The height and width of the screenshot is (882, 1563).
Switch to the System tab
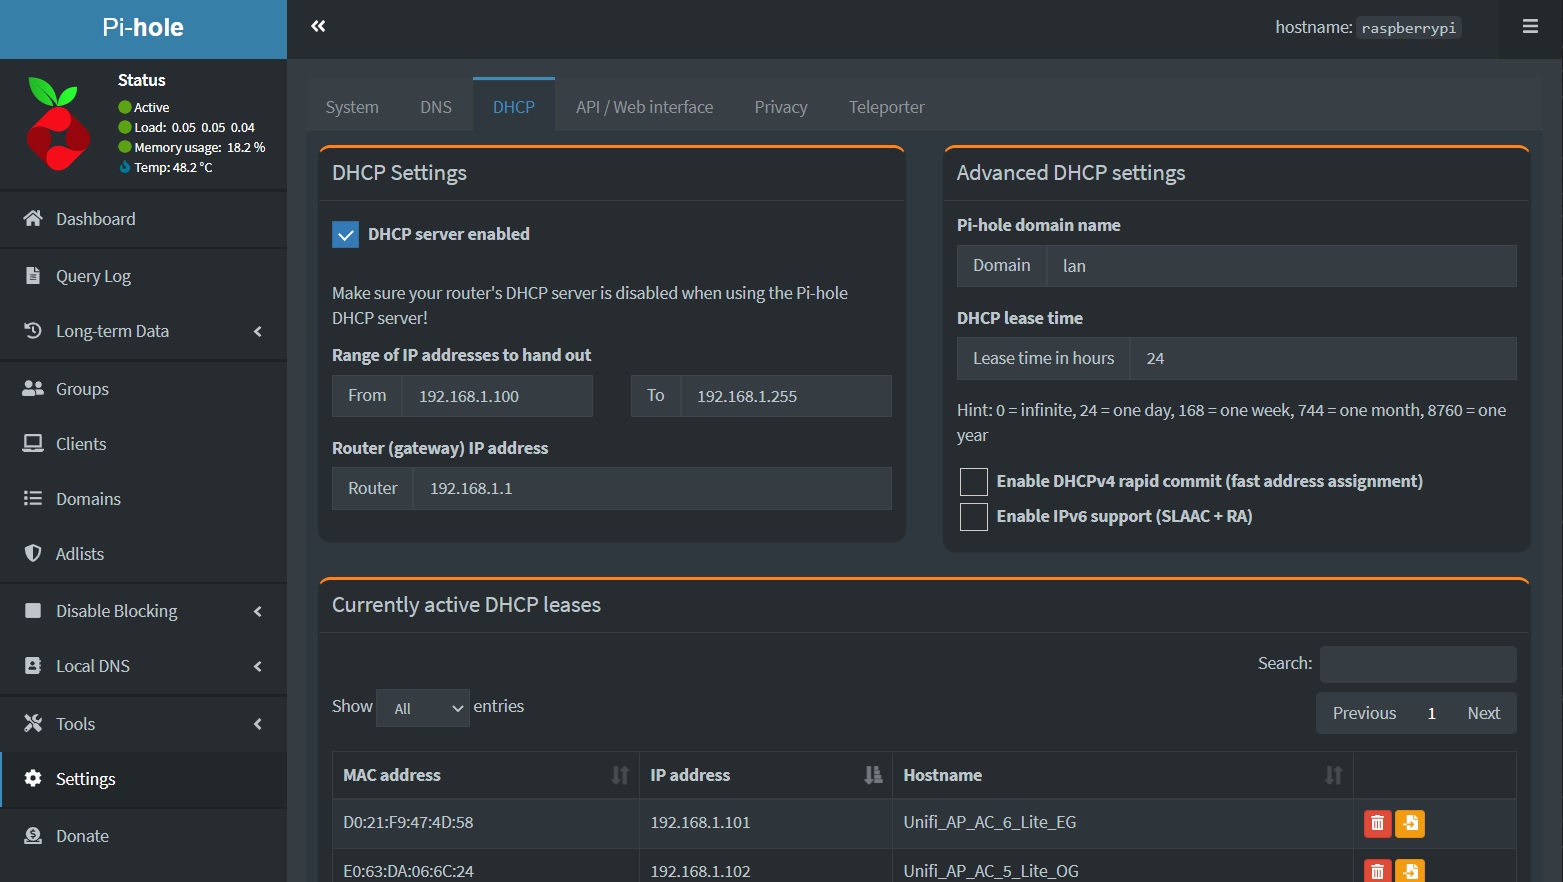(x=352, y=106)
